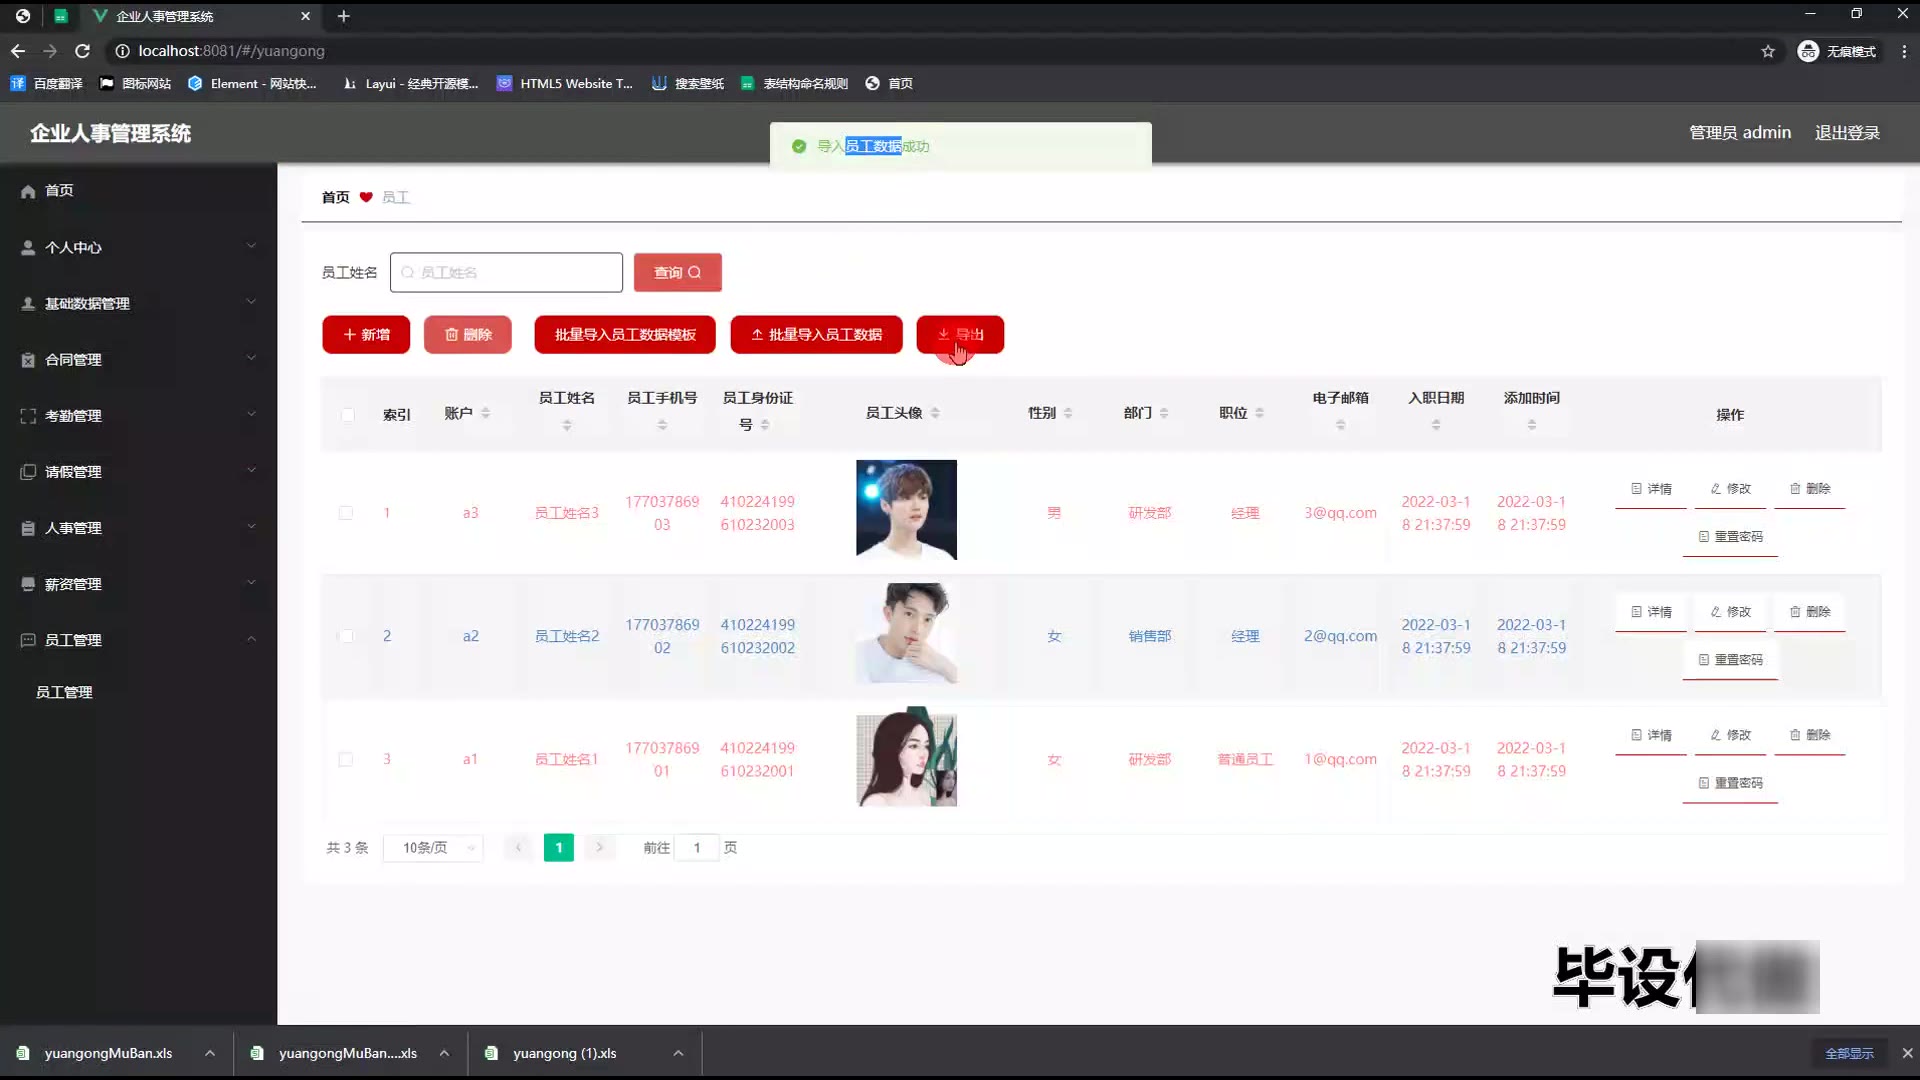
Task: Click the sort arrows on 部门 column
Action: tap(1164, 413)
